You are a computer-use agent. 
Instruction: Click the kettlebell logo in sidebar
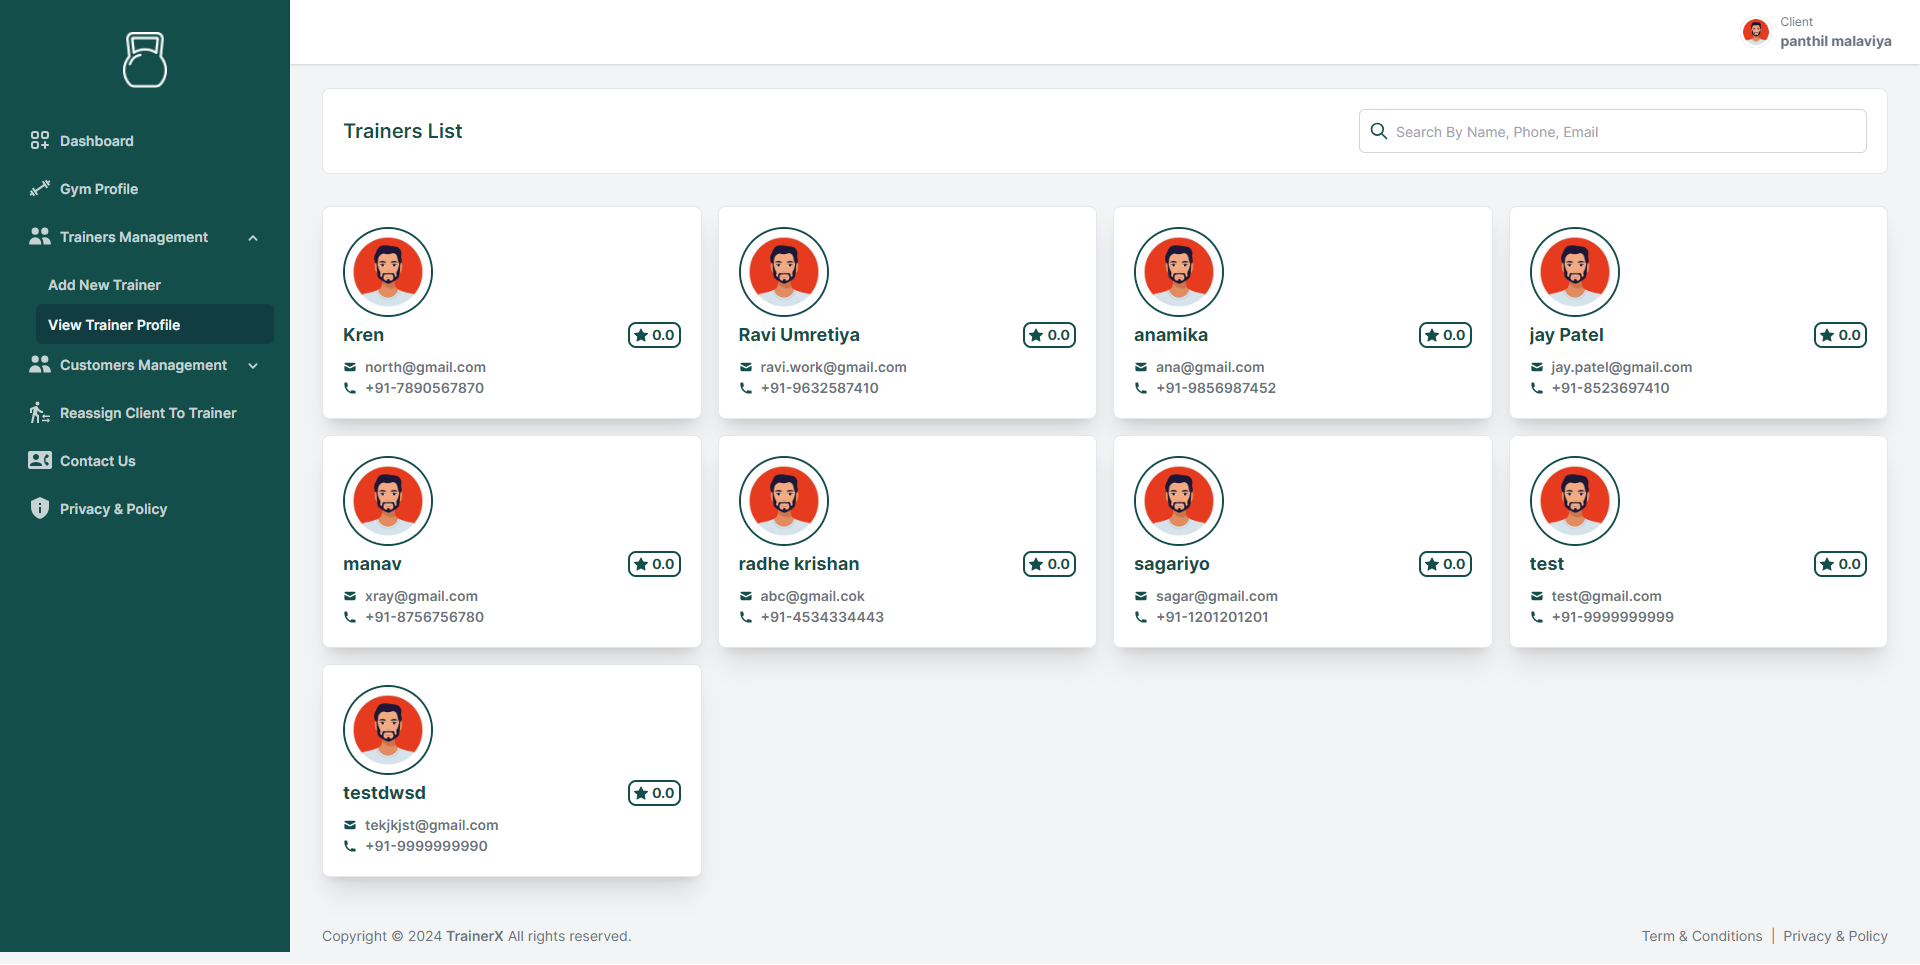click(x=145, y=60)
